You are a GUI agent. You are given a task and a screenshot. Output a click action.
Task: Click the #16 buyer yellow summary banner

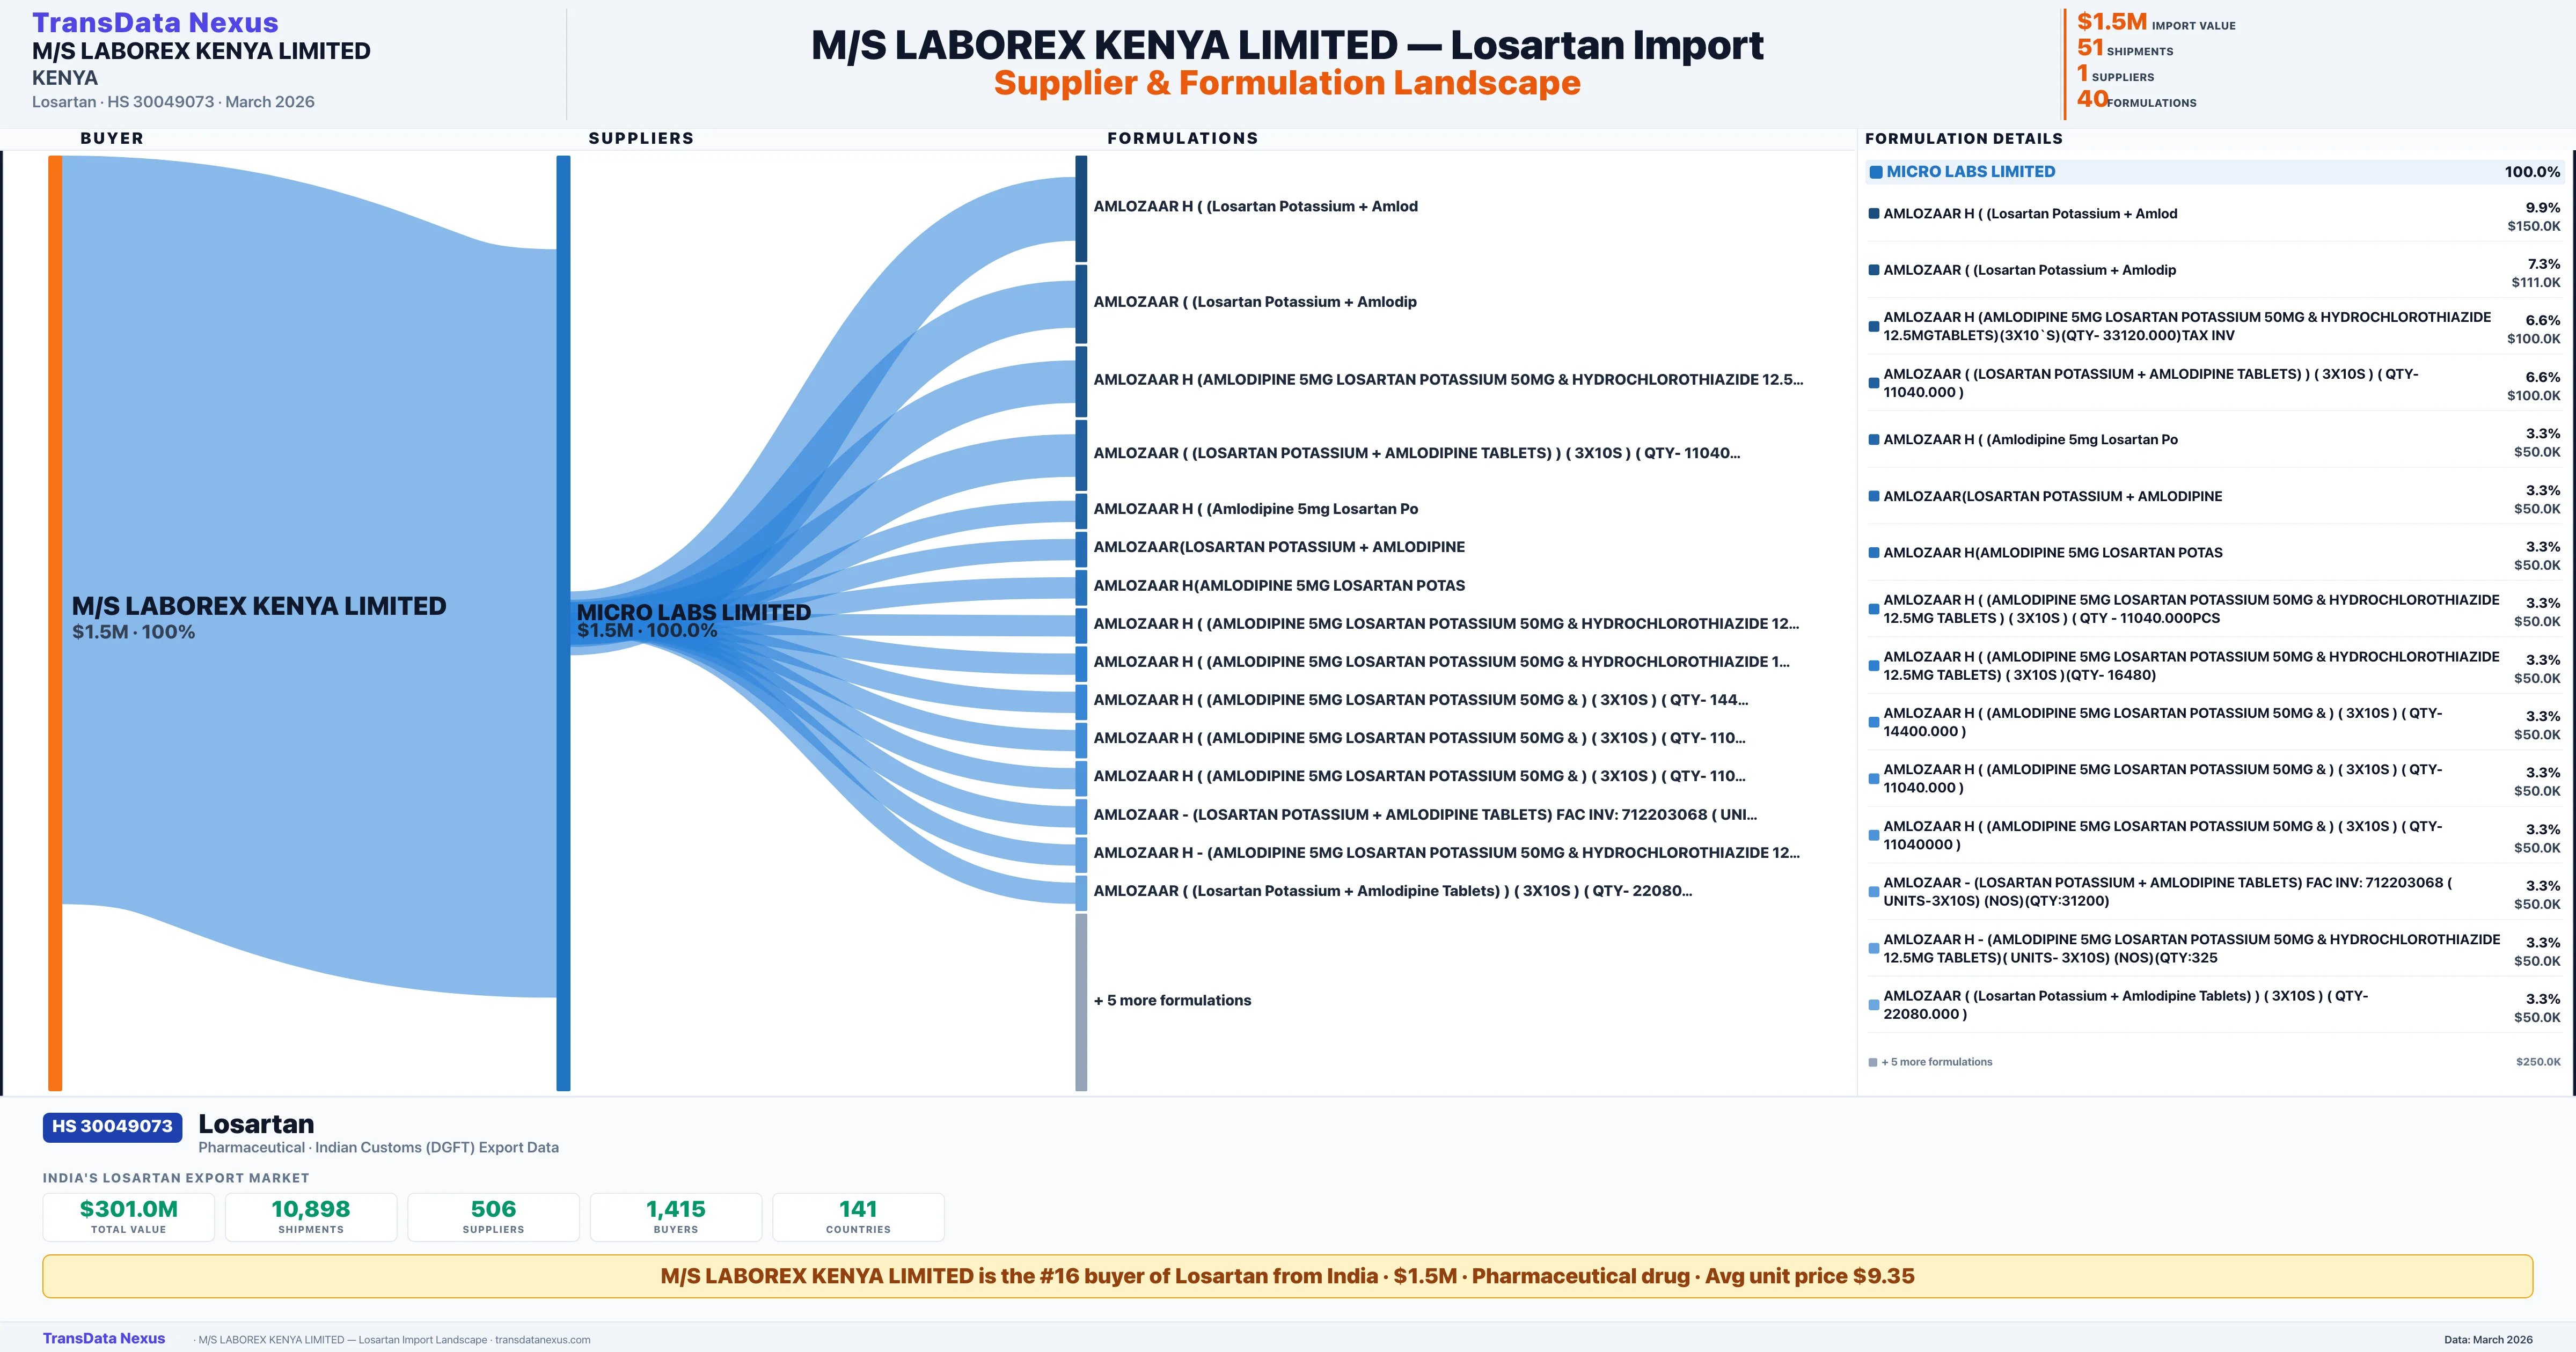[x=1287, y=1276]
